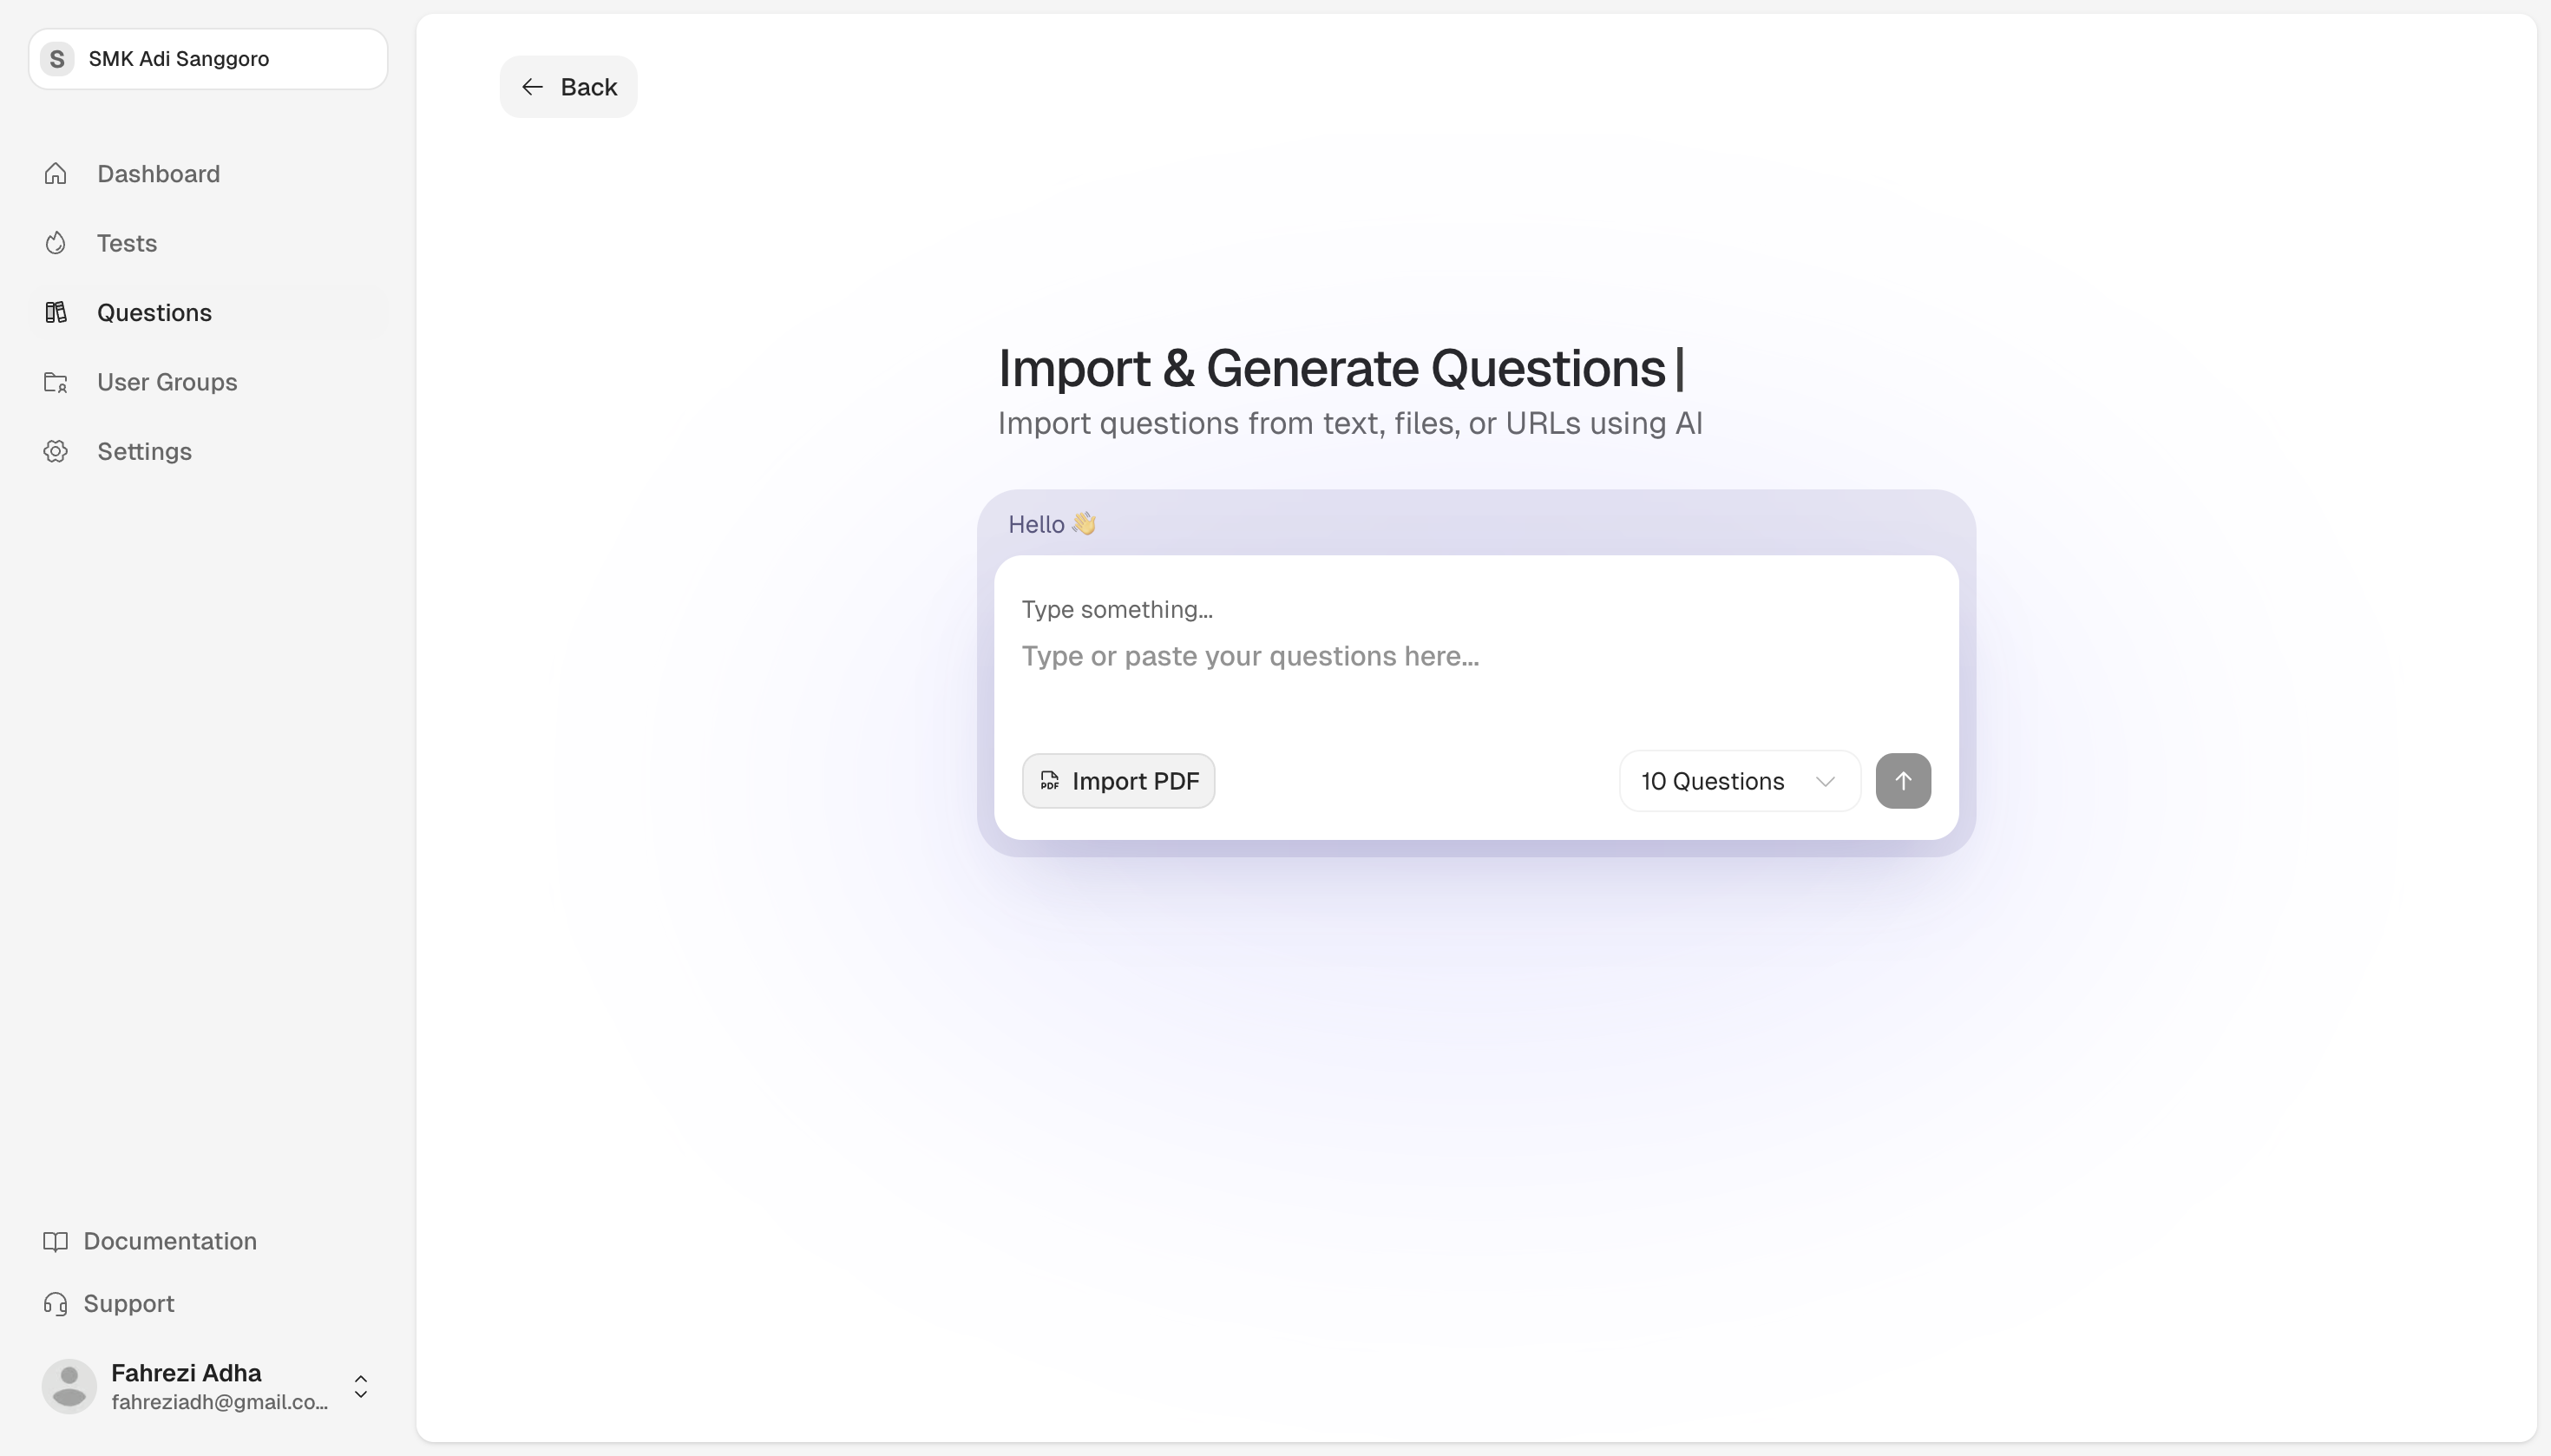Click the Back button
Viewport: 2551px width, 1456px height.
[568, 87]
